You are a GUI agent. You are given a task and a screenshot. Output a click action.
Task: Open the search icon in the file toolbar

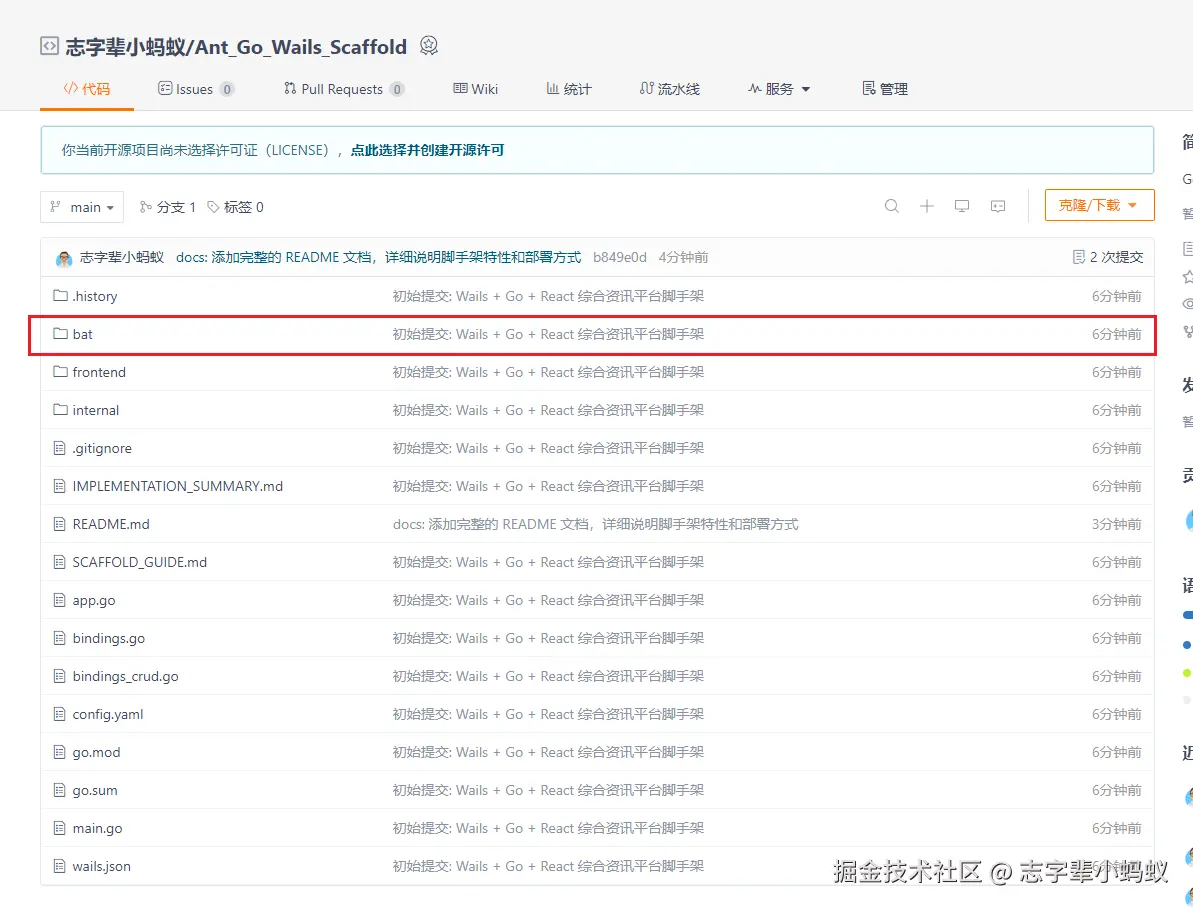pos(892,206)
